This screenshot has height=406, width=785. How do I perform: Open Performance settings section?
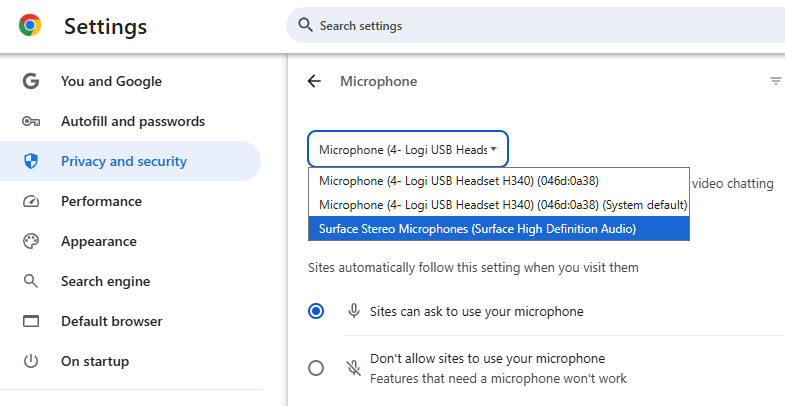tap(101, 201)
